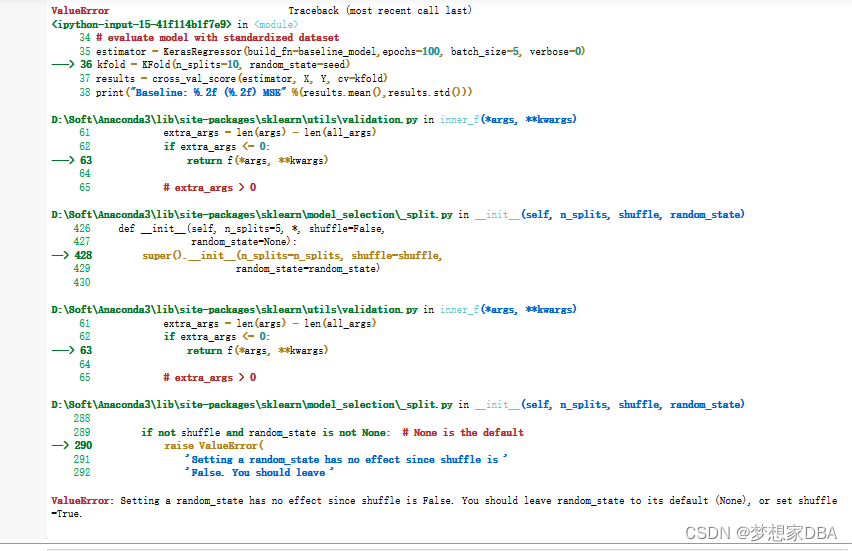Click second 'if extra_args <= 0:' line
The width and height of the screenshot is (852, 551).
tap(216, 337)
